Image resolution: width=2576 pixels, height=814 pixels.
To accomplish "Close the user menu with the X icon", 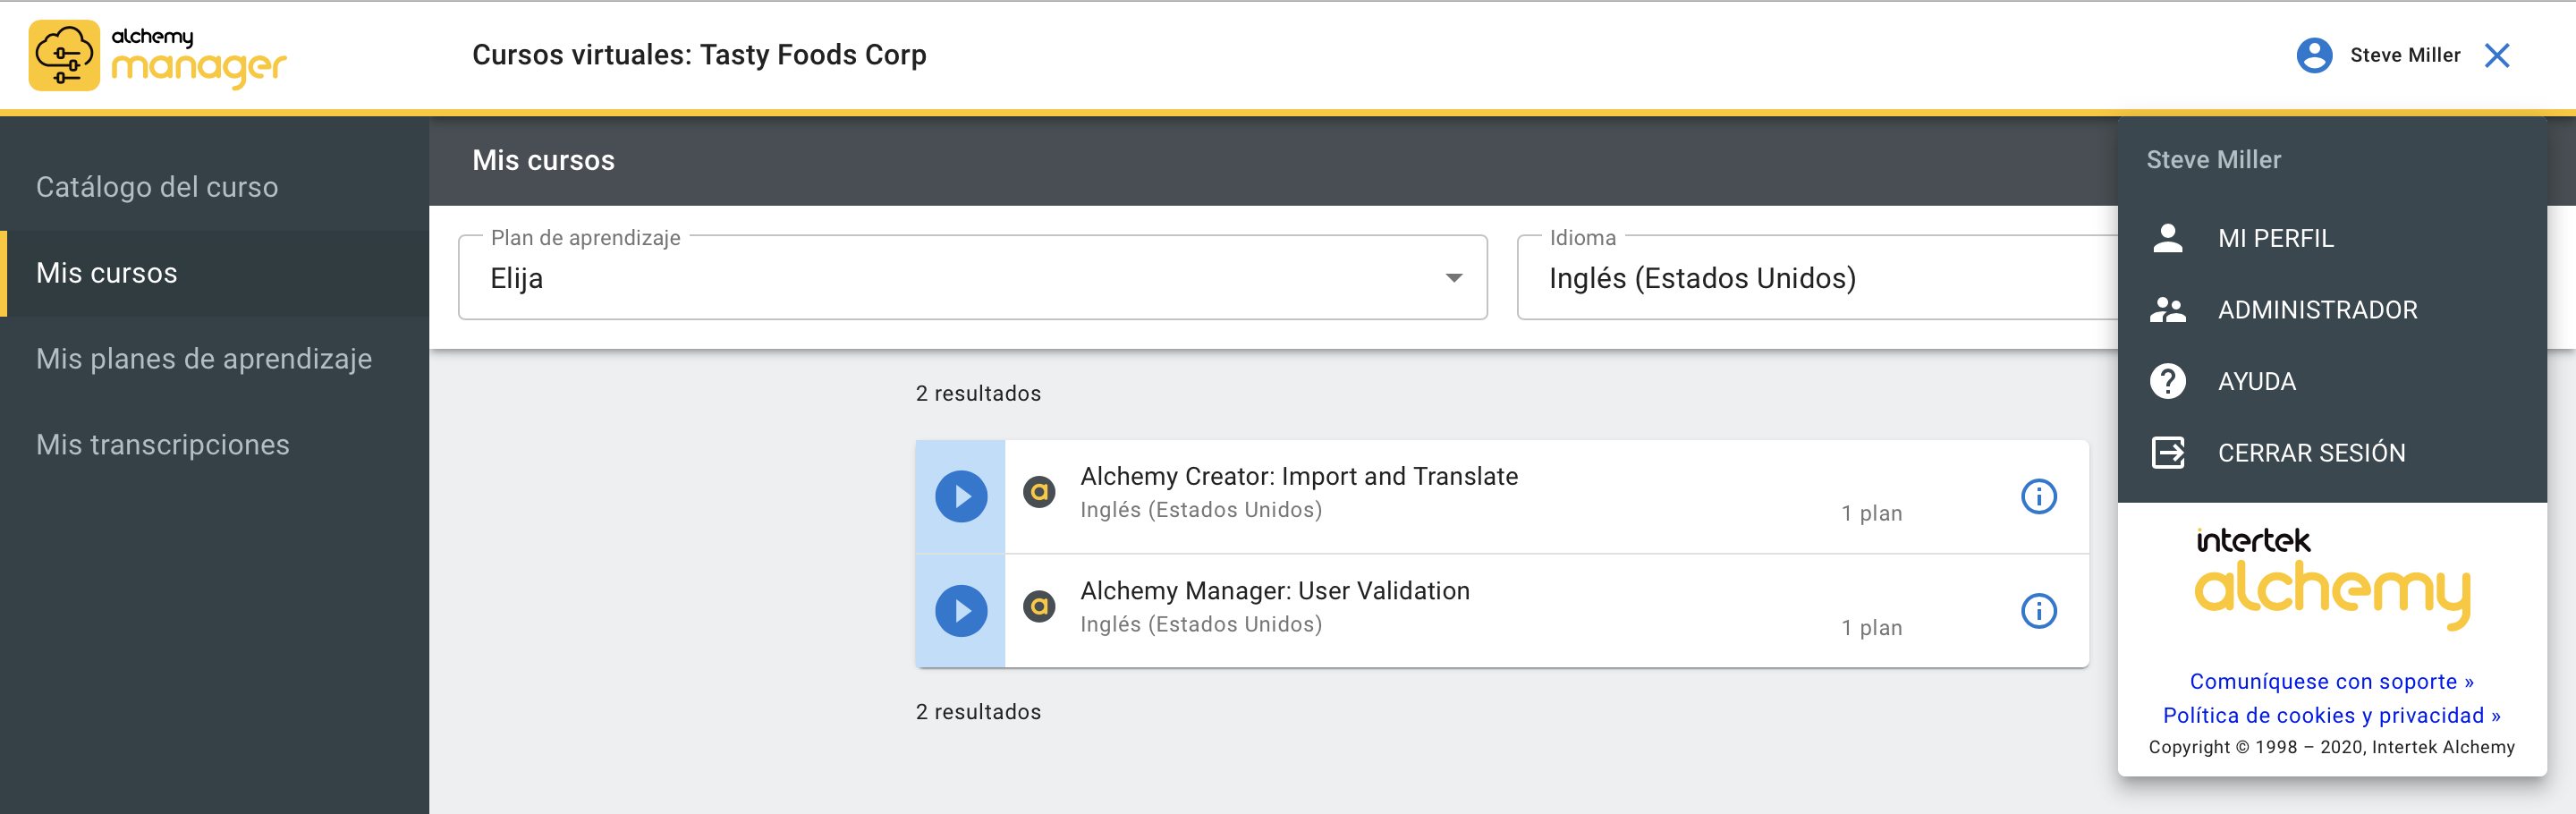I will point(2497,55).
